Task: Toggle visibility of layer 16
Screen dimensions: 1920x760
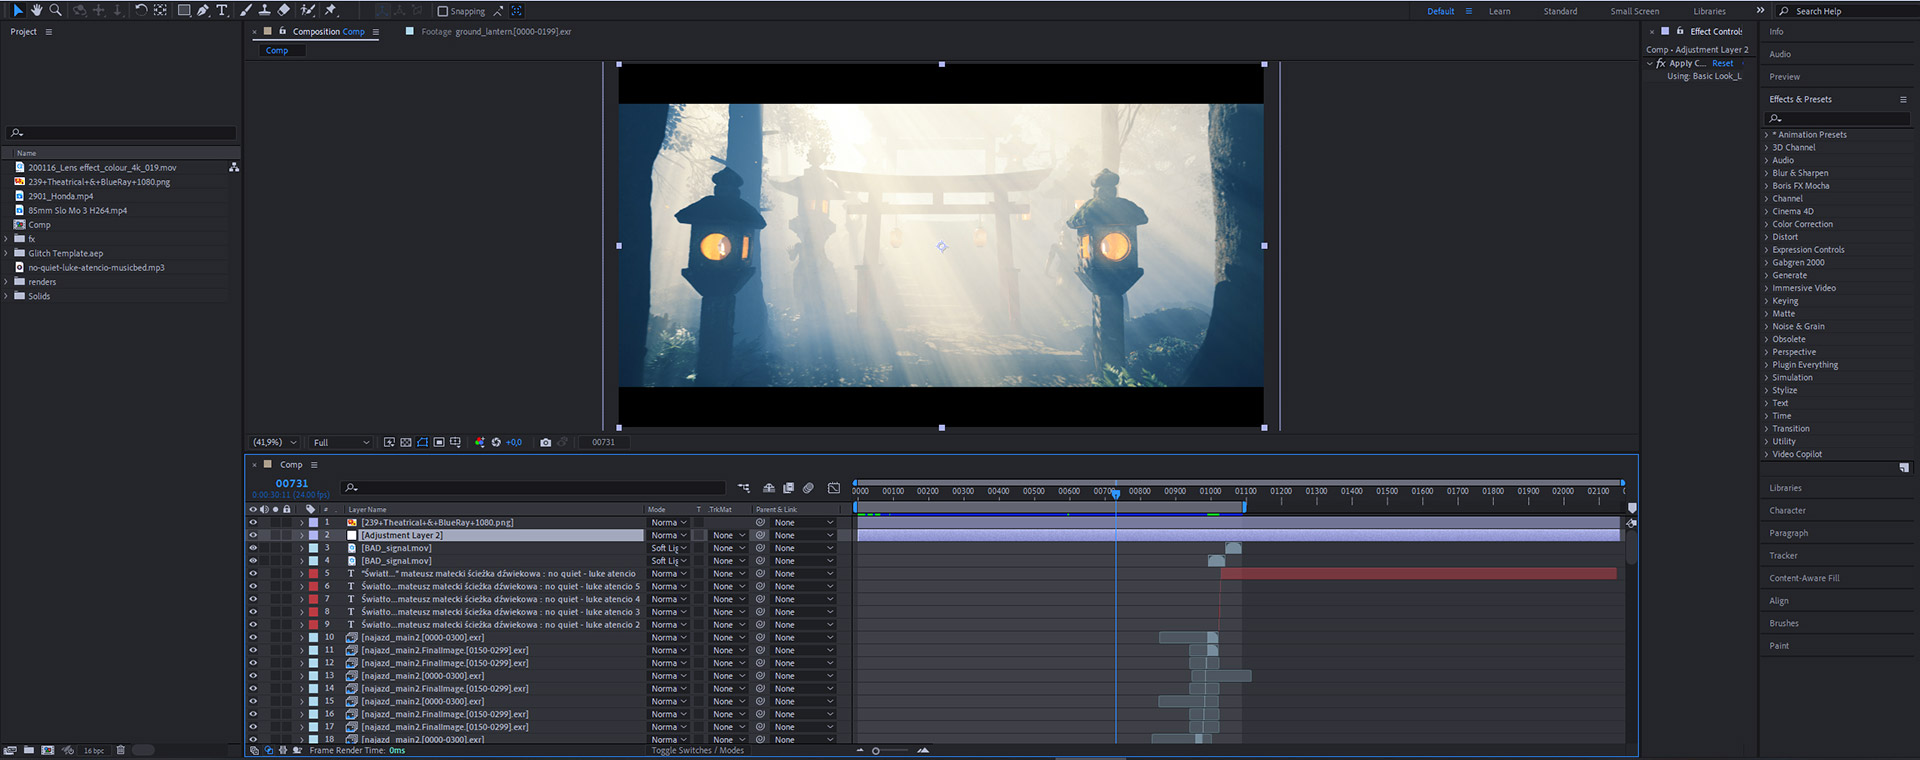Action: tap(253, 714)
